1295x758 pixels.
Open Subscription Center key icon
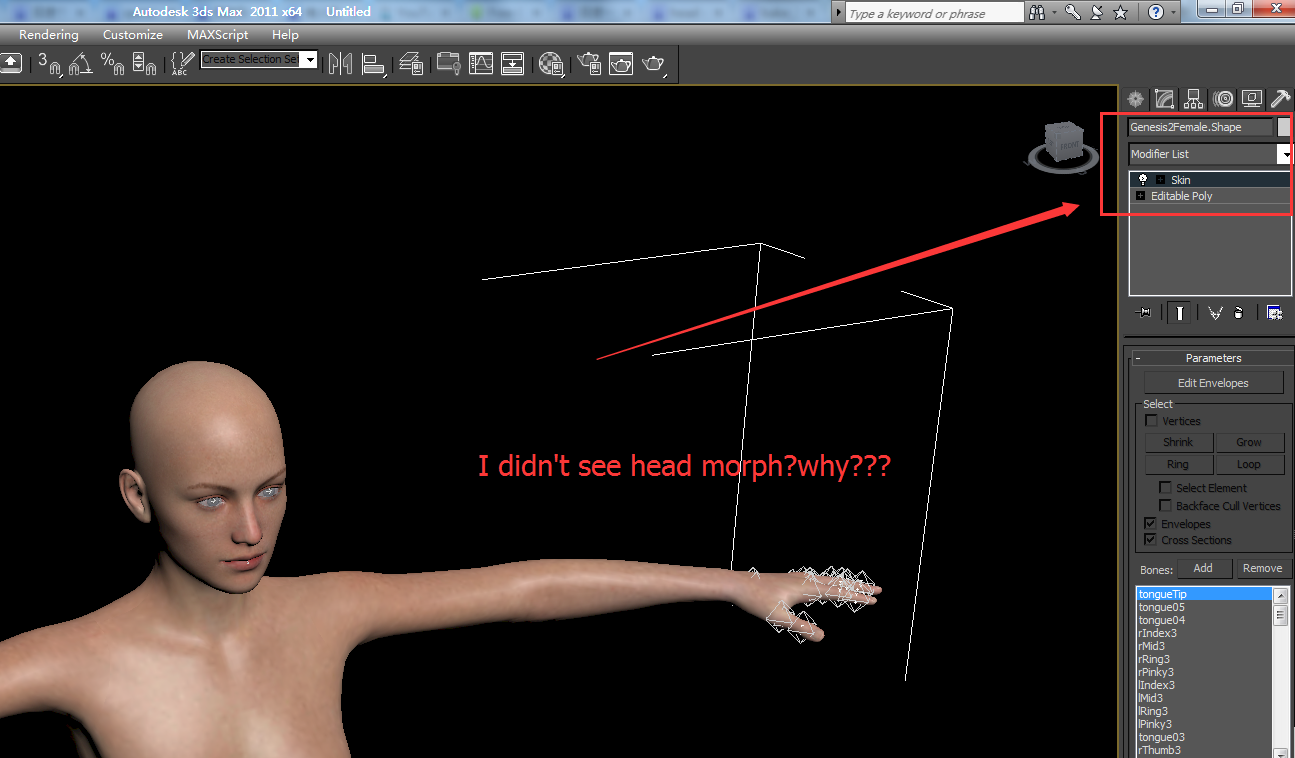point(1073,12)
